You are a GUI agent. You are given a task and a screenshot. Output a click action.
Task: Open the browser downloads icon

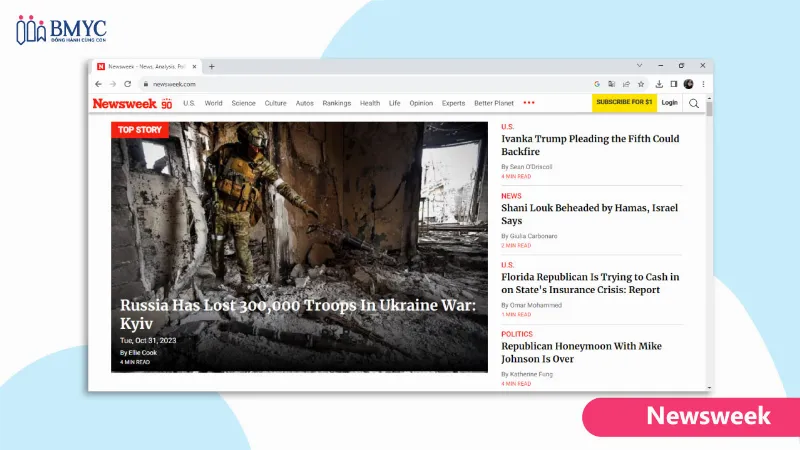coord(660,84)
